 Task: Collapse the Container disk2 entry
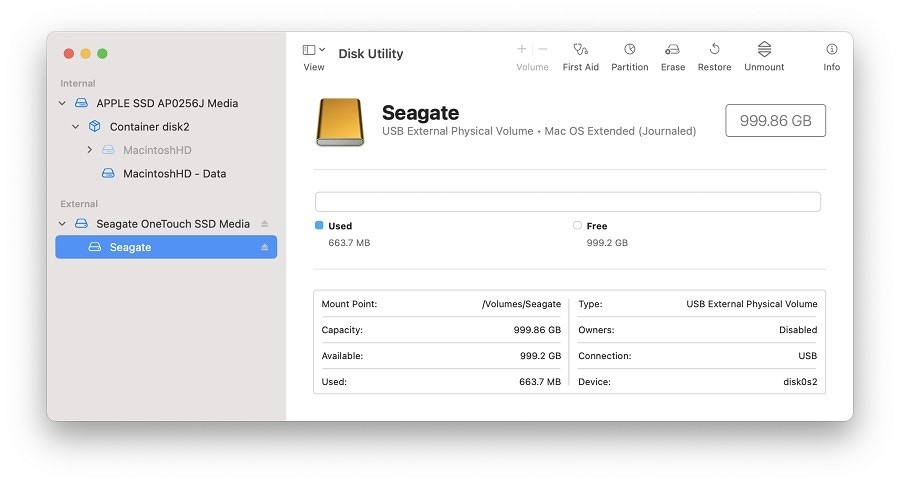[76, 127]
